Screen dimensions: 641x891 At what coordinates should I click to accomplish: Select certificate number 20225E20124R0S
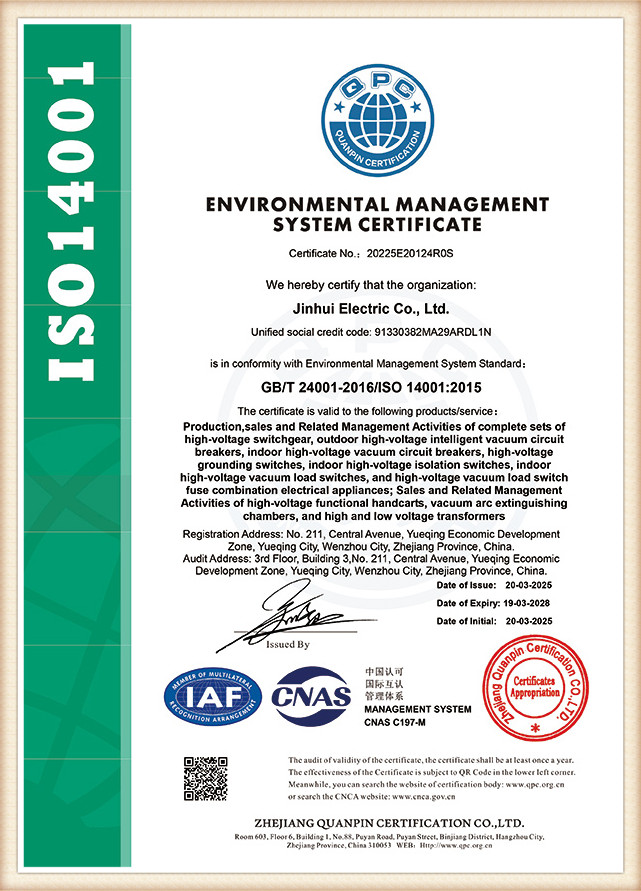410,253
